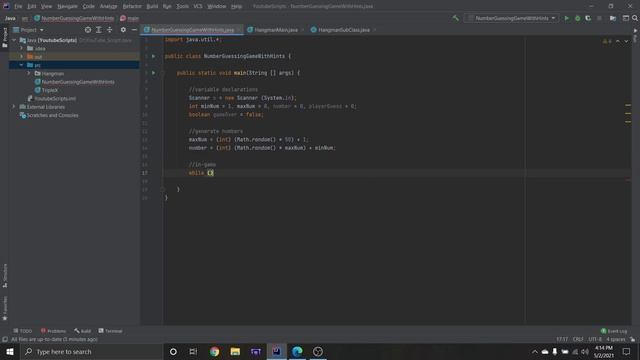Open OBS Studio from taskbar
Screen dimensions: 640x360
pos(318,351)
